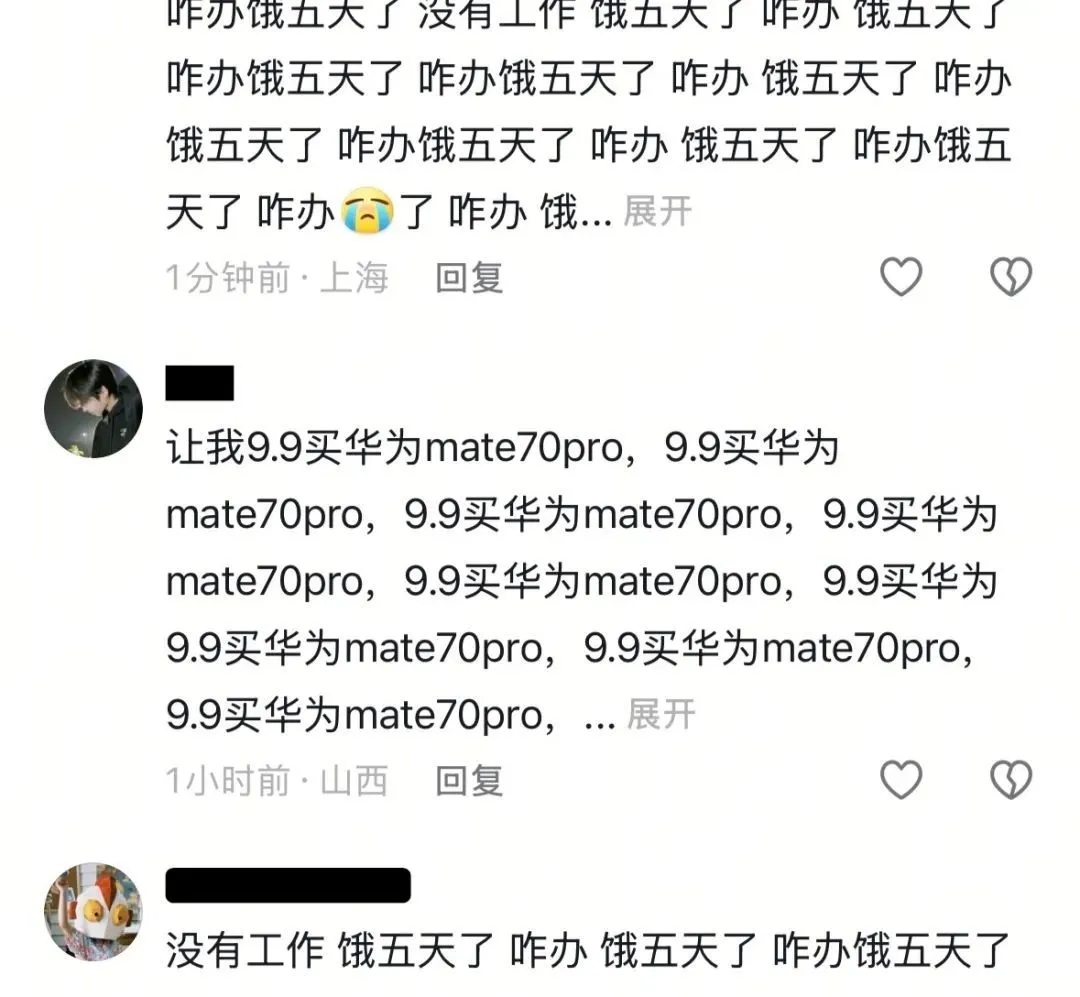Select the 上海 location label

[354, 278]
